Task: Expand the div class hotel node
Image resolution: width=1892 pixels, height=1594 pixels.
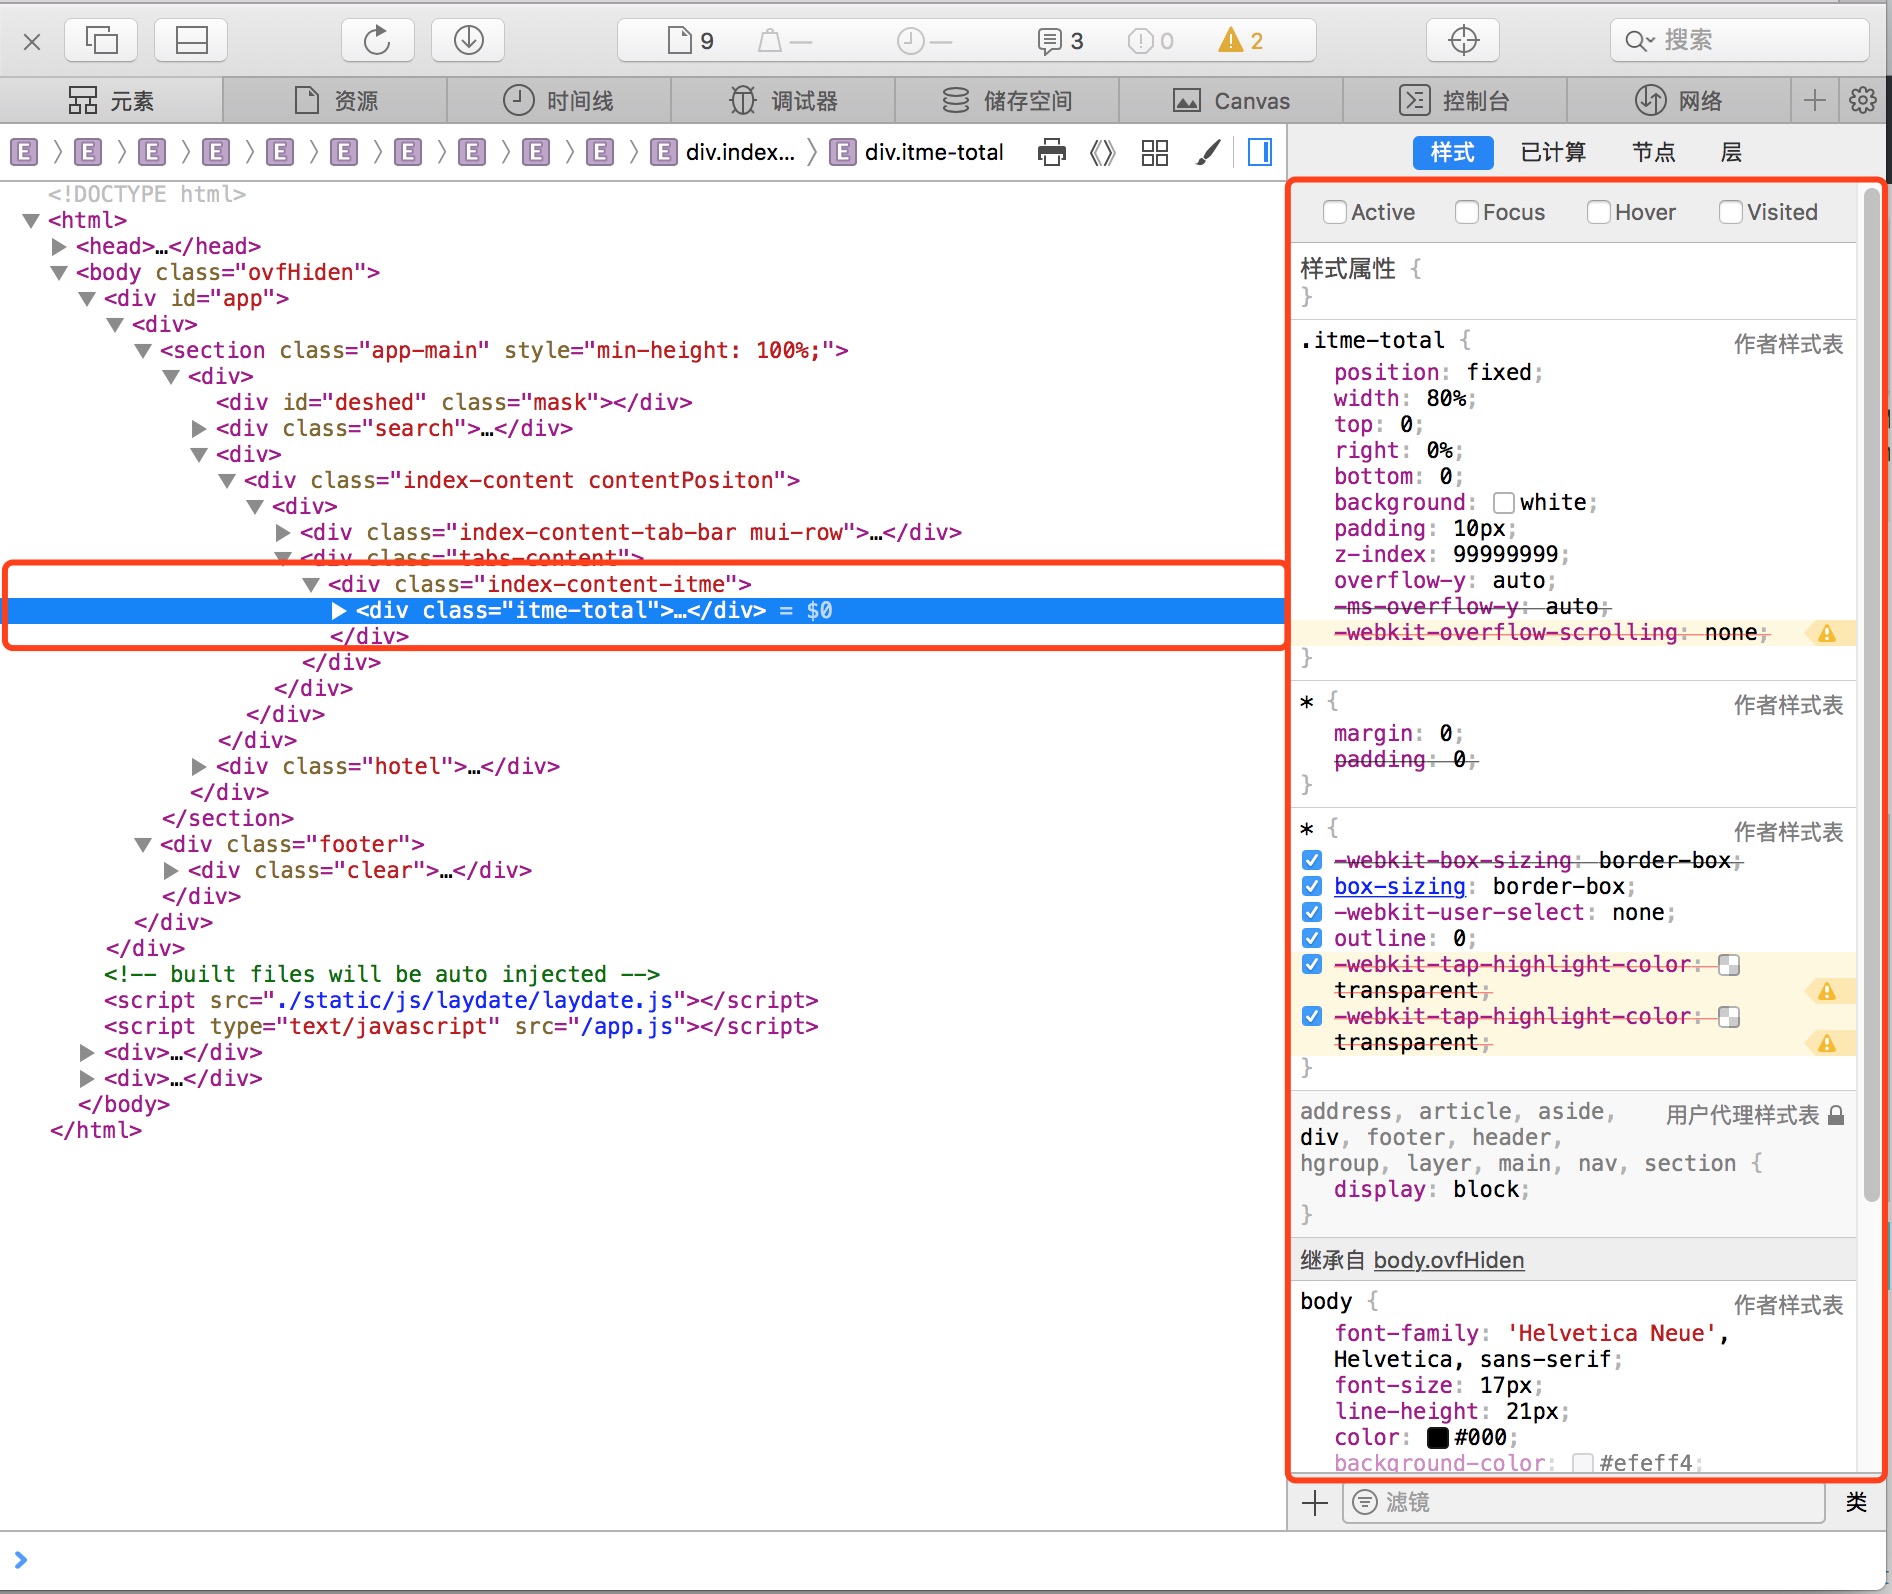Action: (199, 767)
